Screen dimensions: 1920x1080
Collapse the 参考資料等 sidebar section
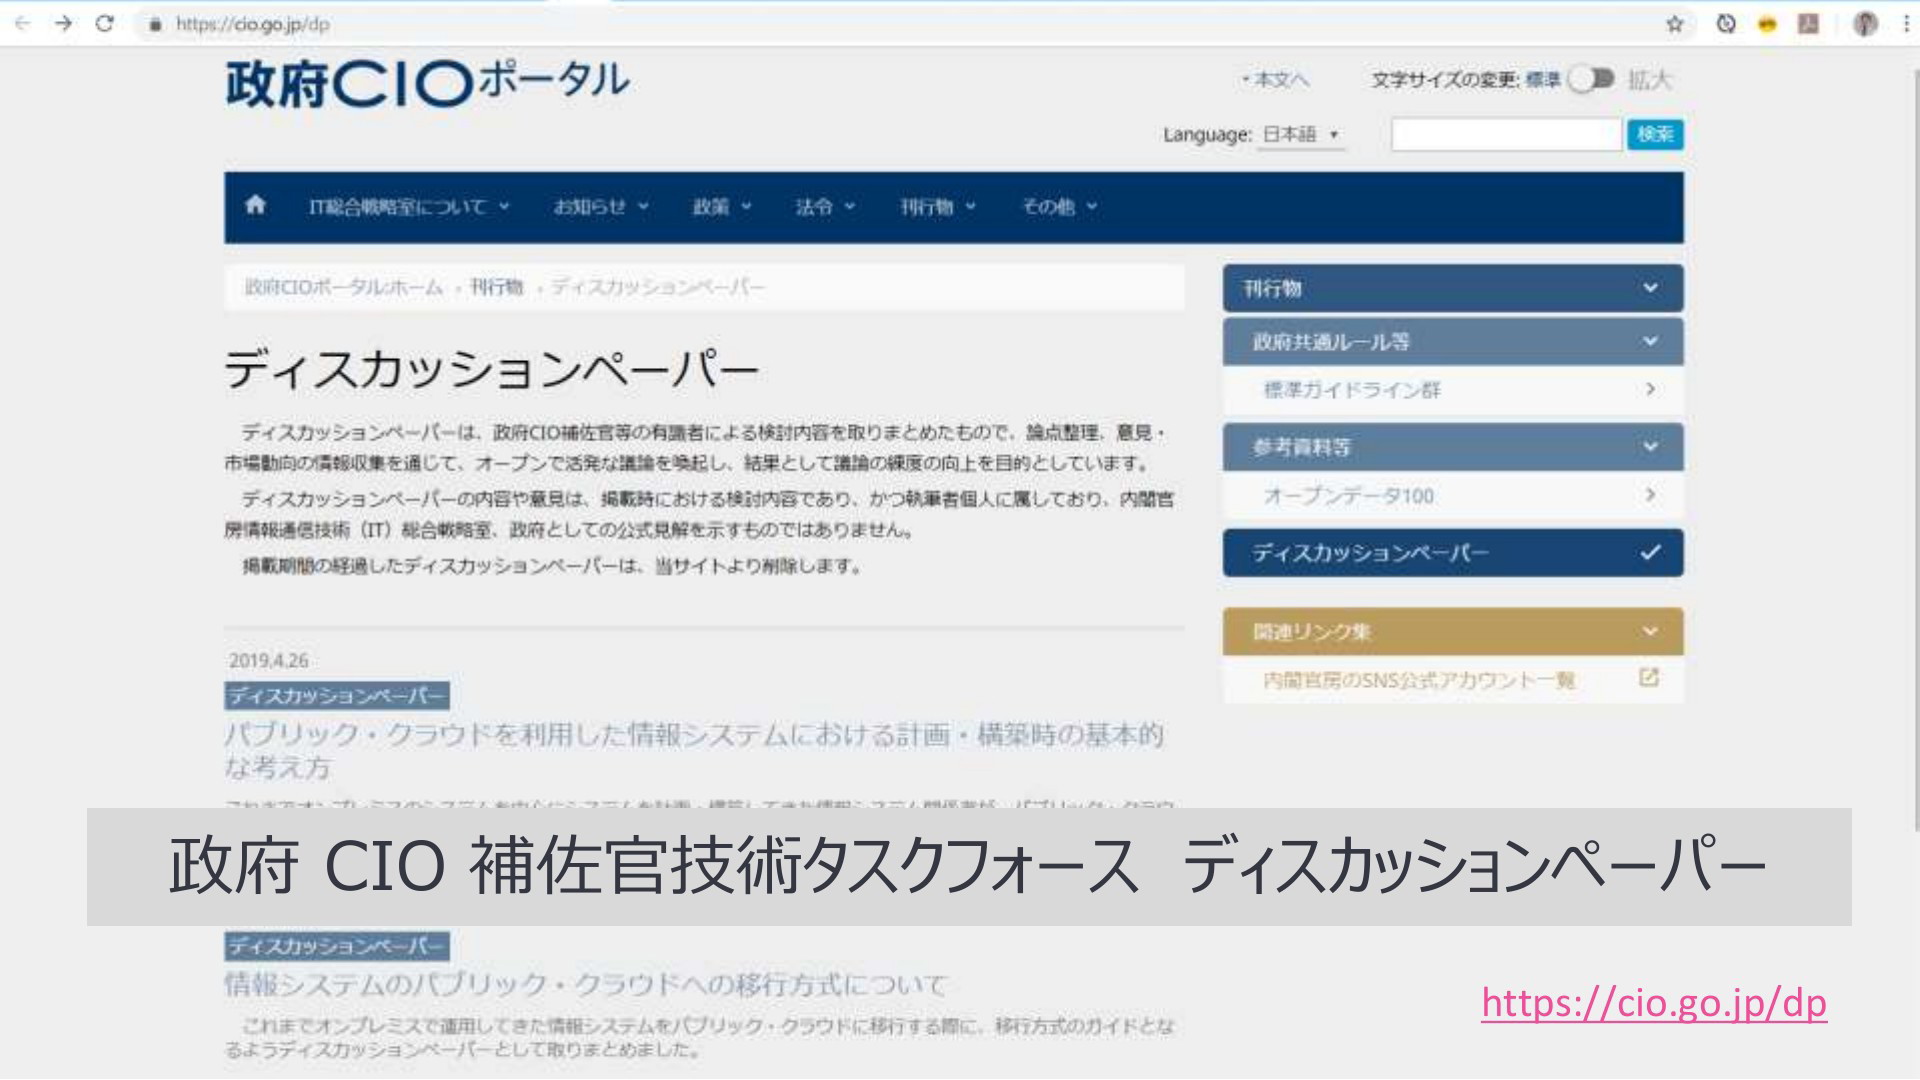click(1453, 447)
